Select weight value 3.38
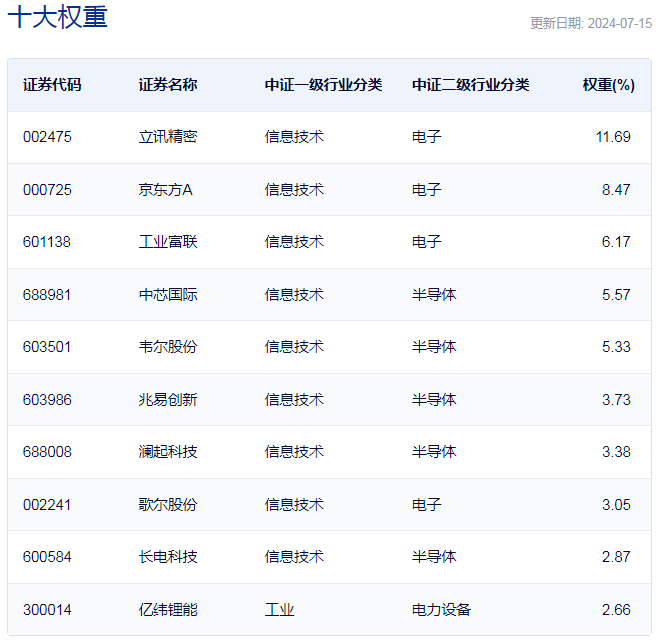Viewport: 660px width, 644px height. point(616,452)
